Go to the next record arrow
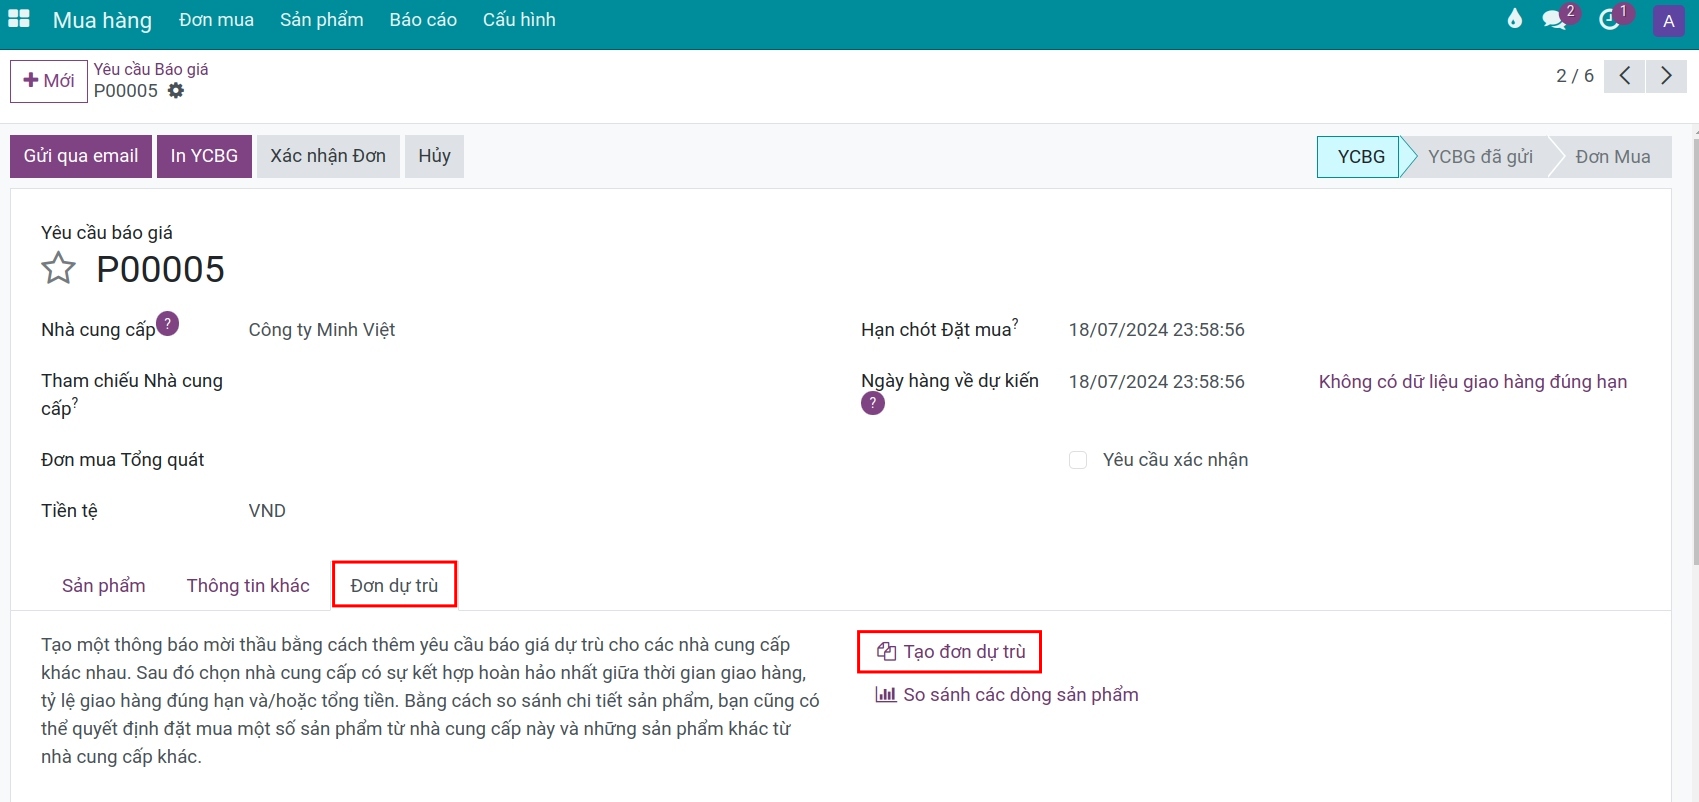1699x802 pixels. point(1666,76)
